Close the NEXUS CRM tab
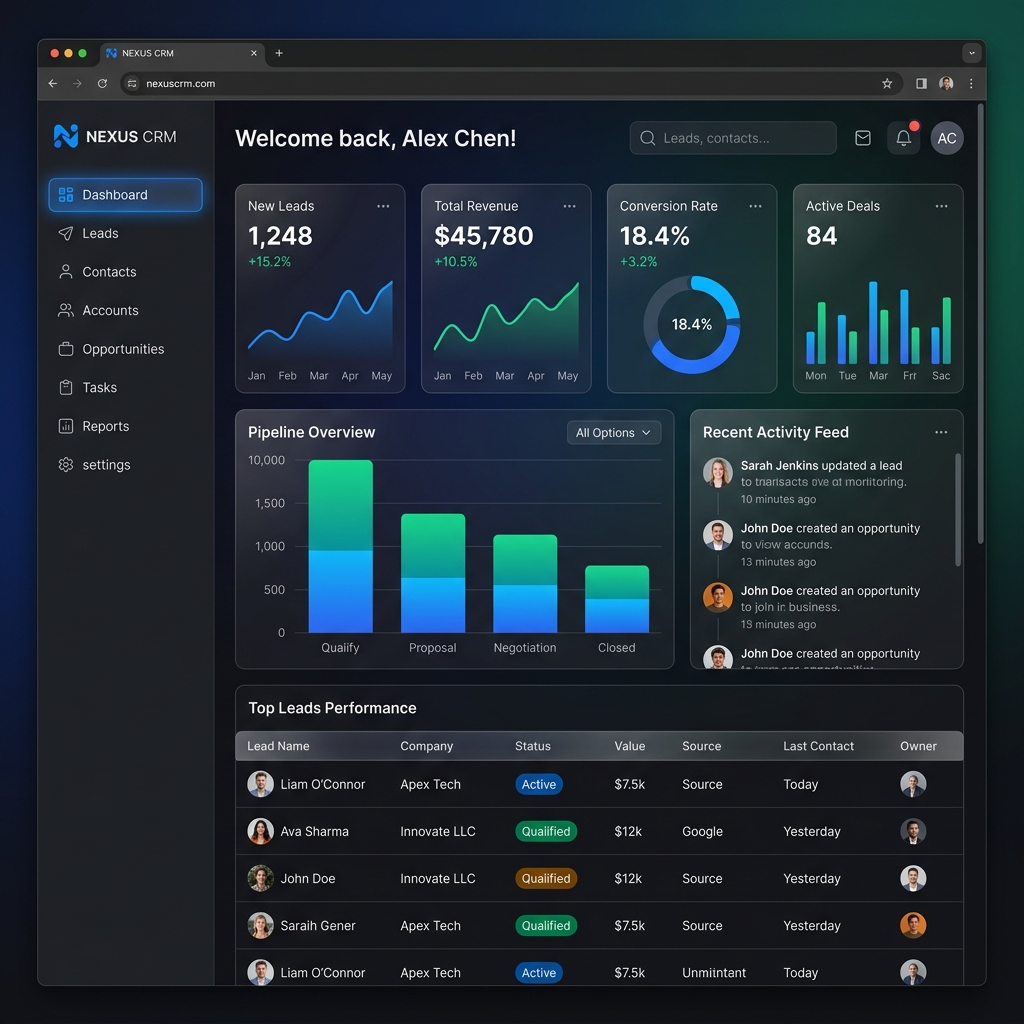The width and height of the screenshot is (1024, 1024). pos(254,53)
